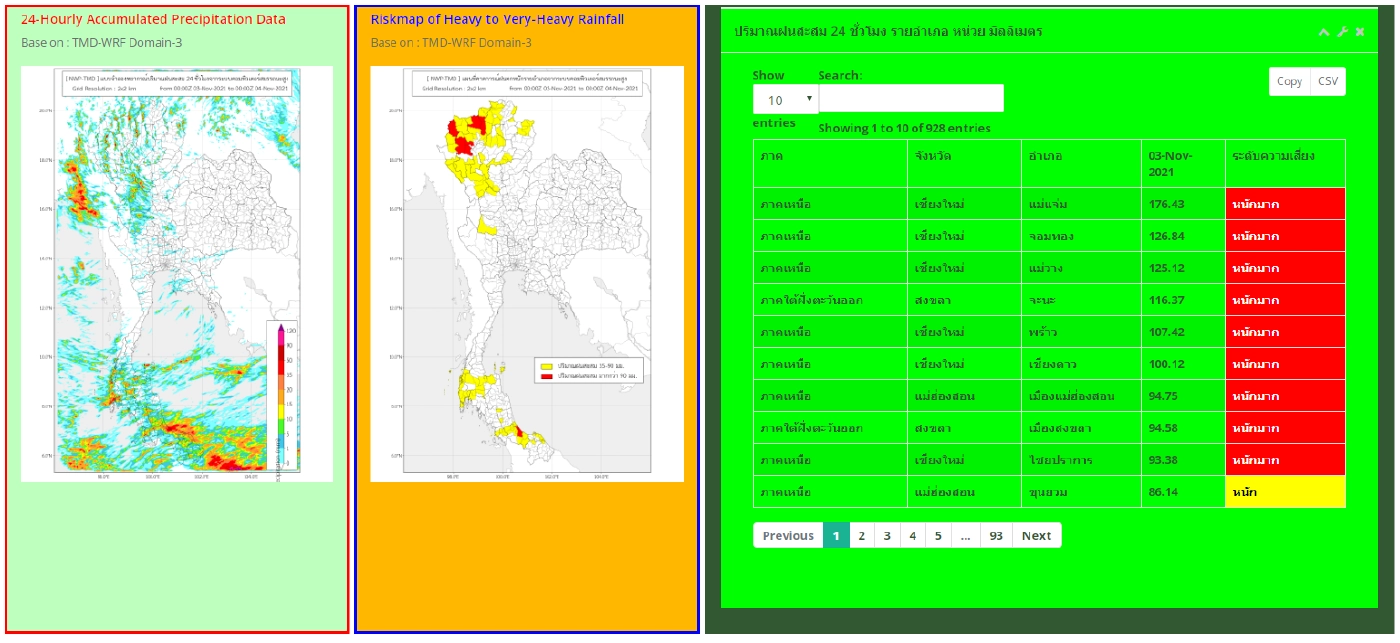Close the rainfall table panel
1400x643 pixels.
tap(1360, 32)
